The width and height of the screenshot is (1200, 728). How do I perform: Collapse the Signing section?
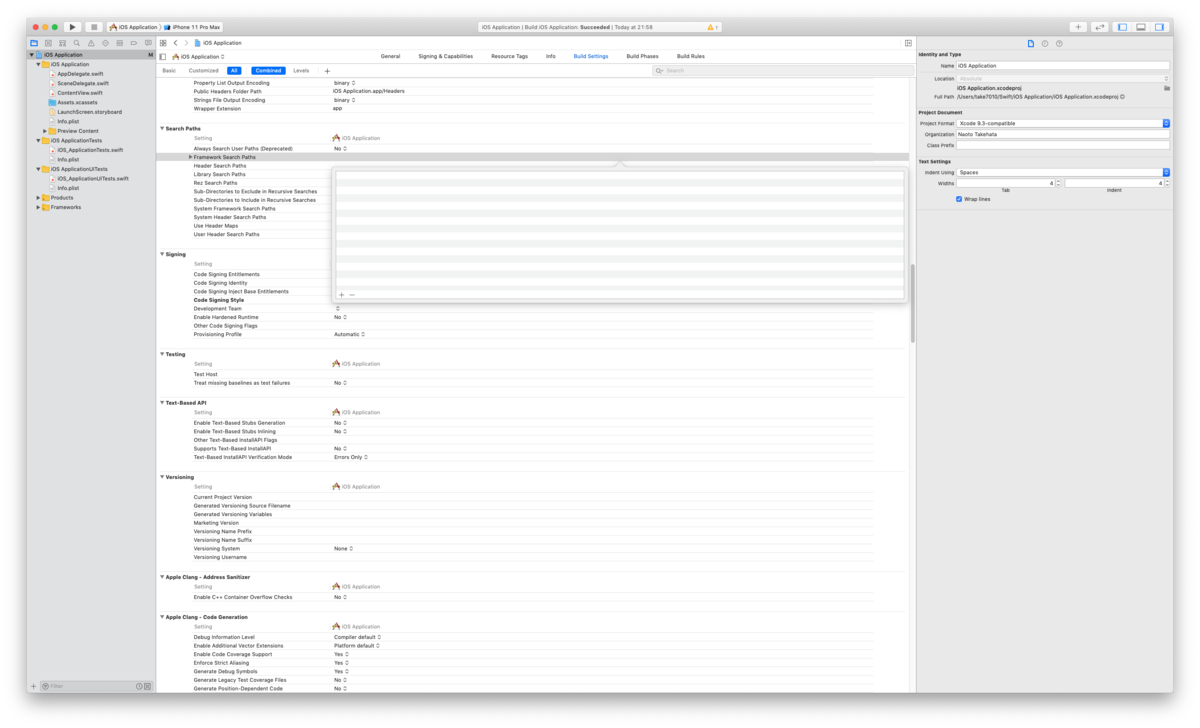click(162, 254)
